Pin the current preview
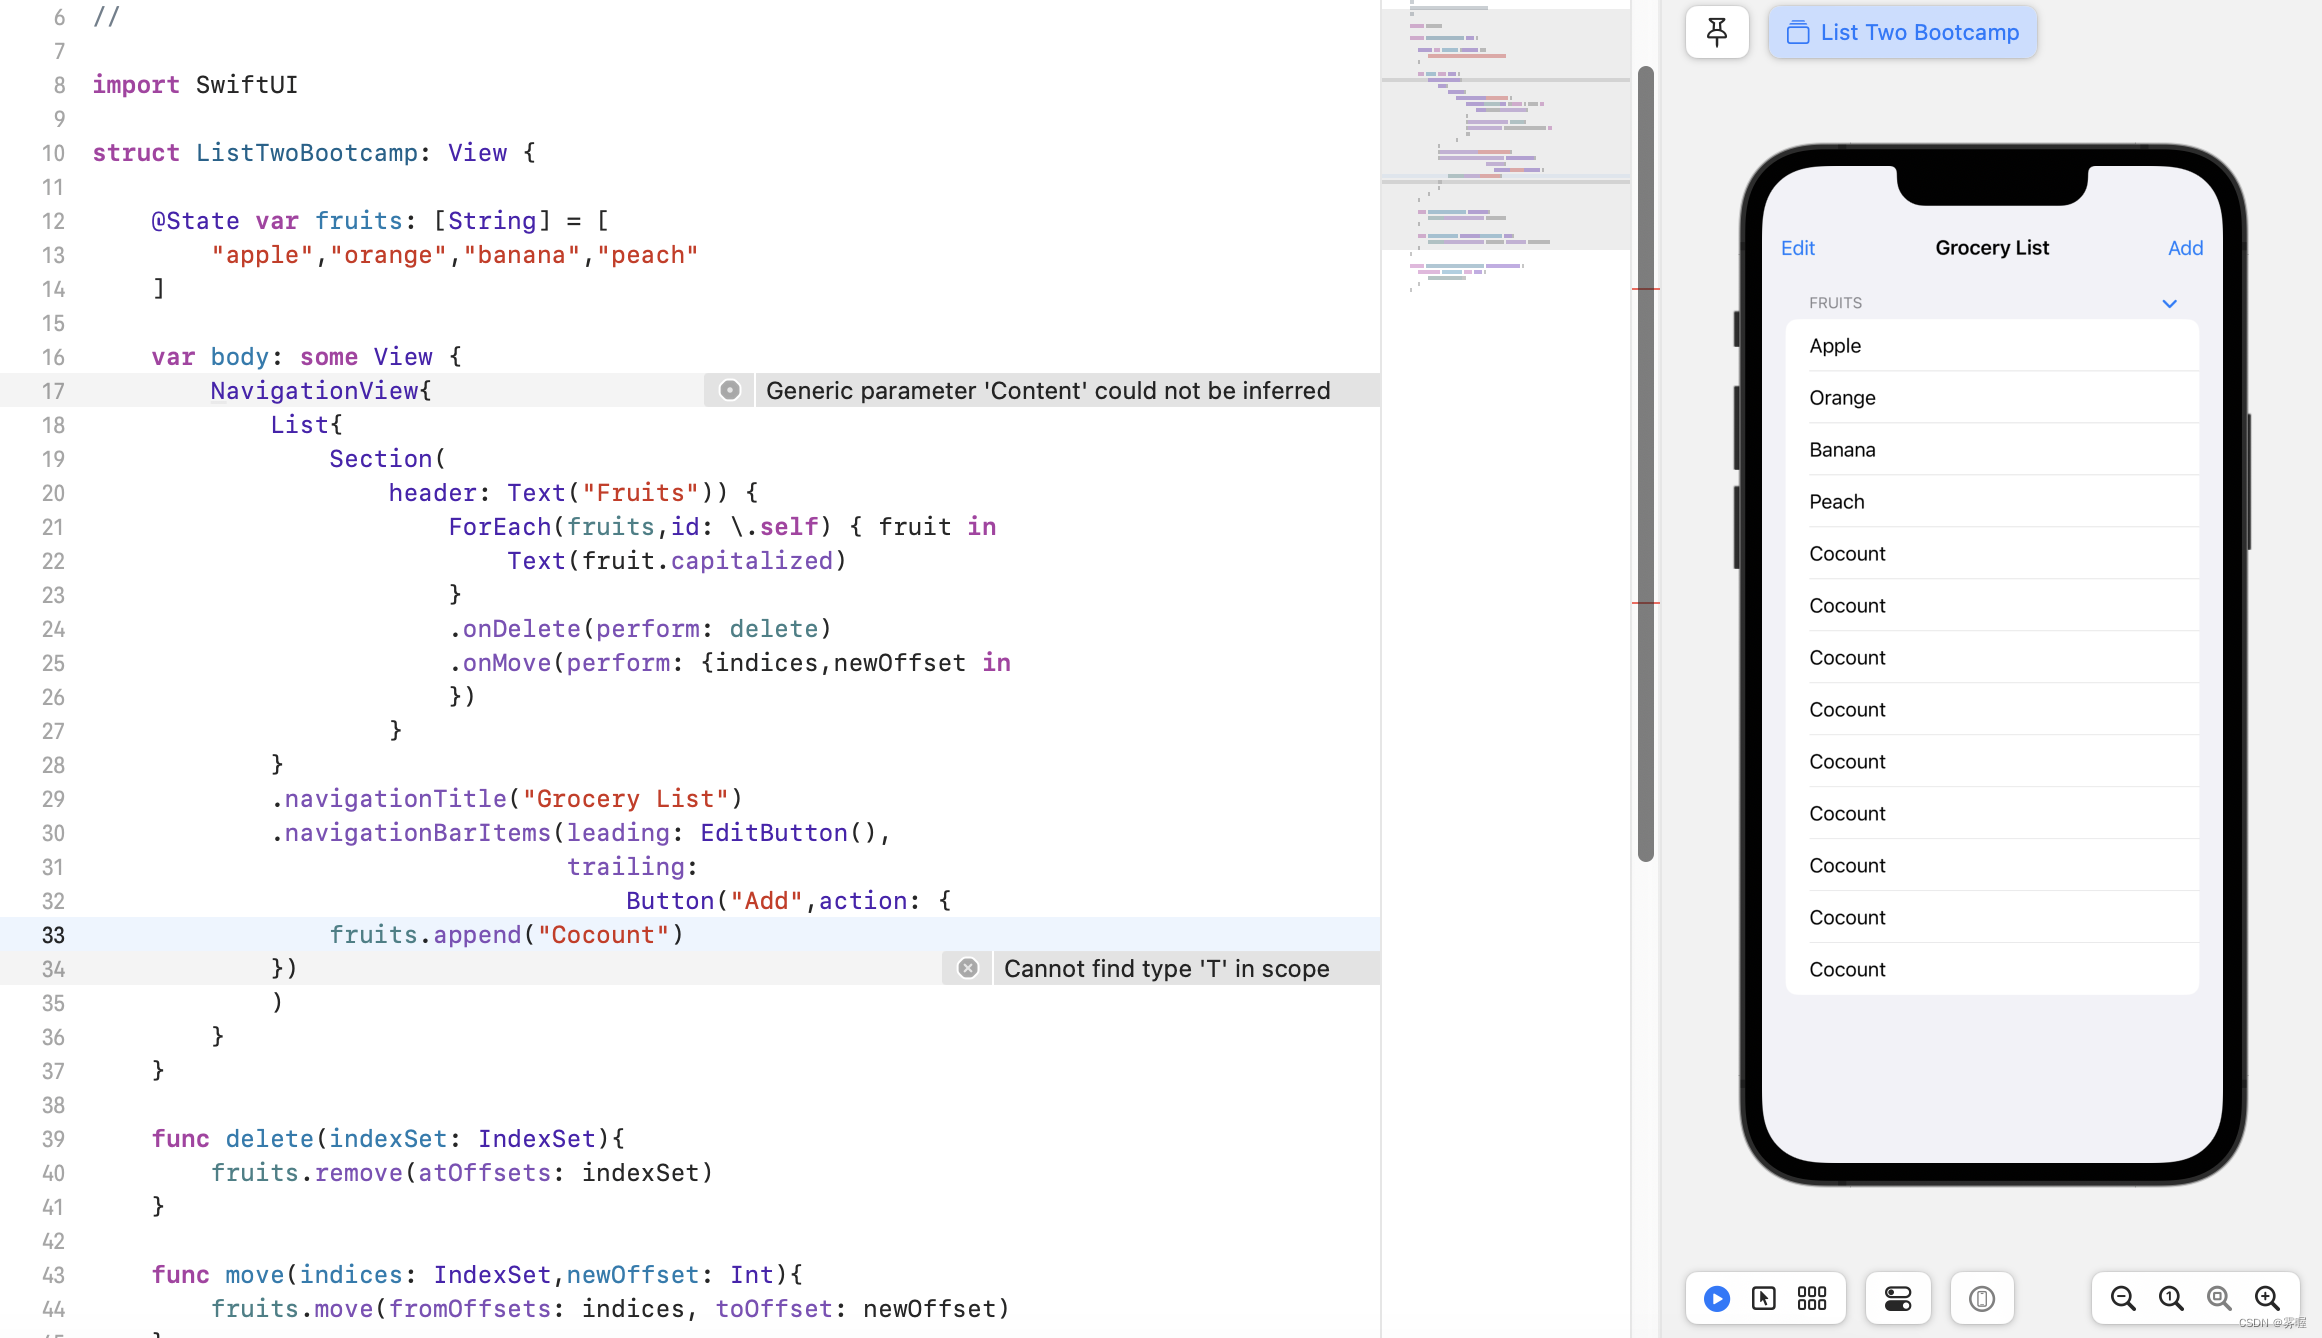2322x1338 pixels. point(1716,32)
